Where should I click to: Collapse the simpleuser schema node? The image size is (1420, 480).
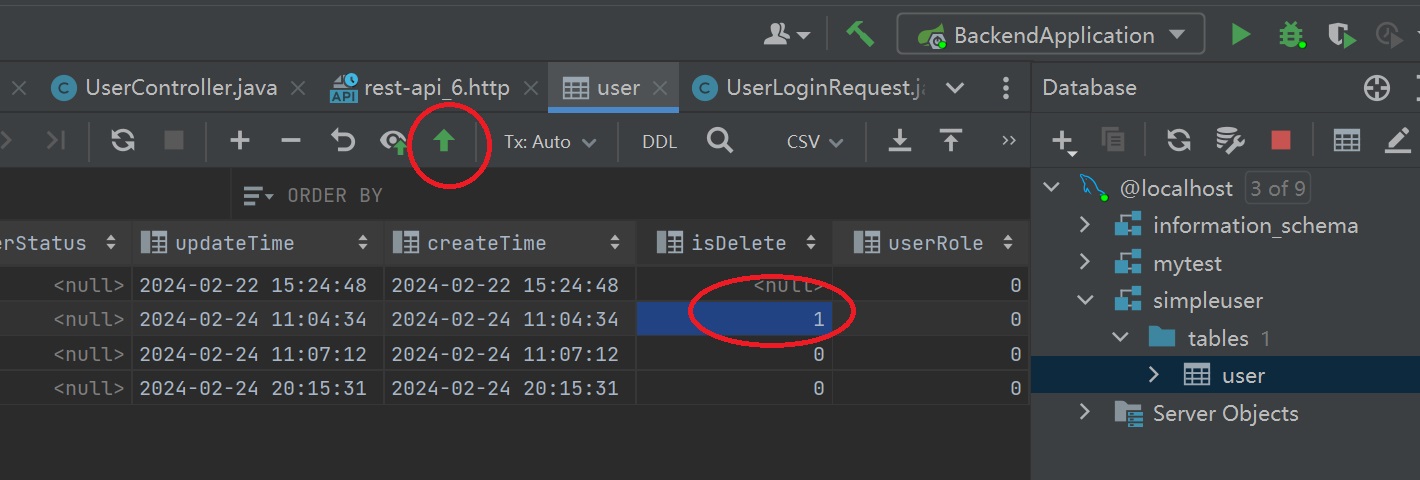1084,300
